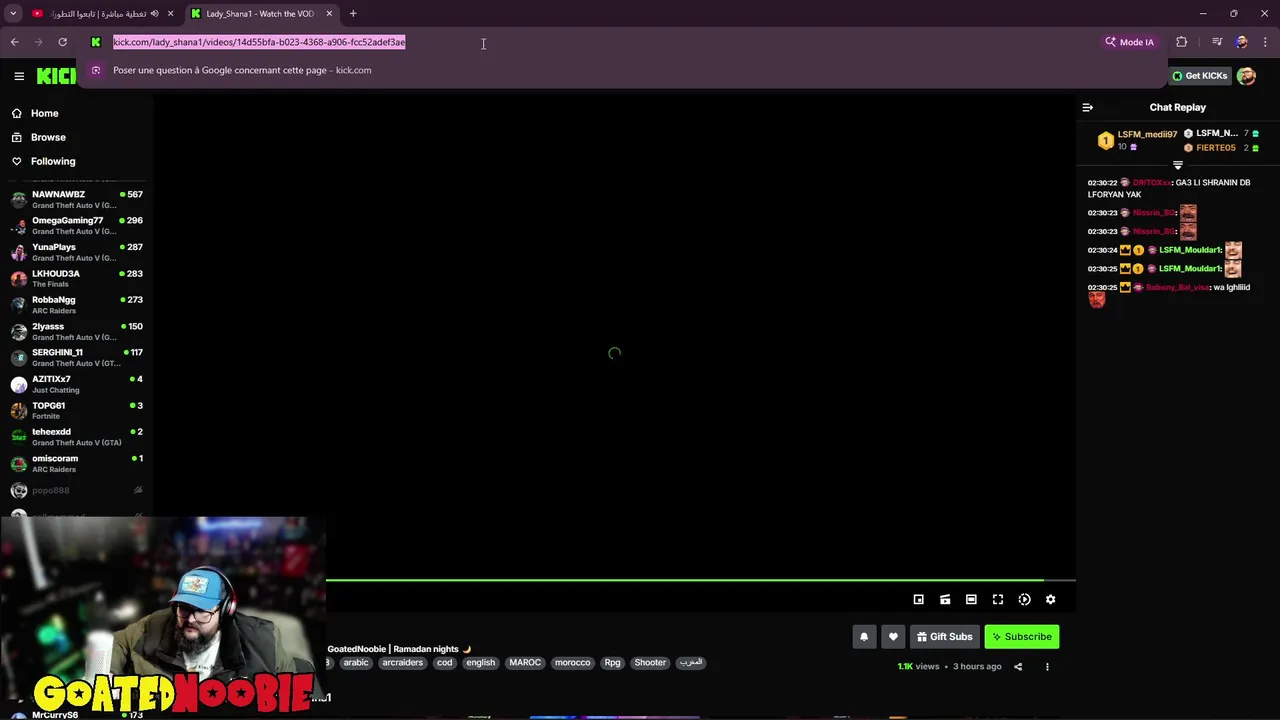Switch to the Lady_Shana1 VOD tab
The image size is (1280, 720).
pyautogui.click(x=260, y=14)
